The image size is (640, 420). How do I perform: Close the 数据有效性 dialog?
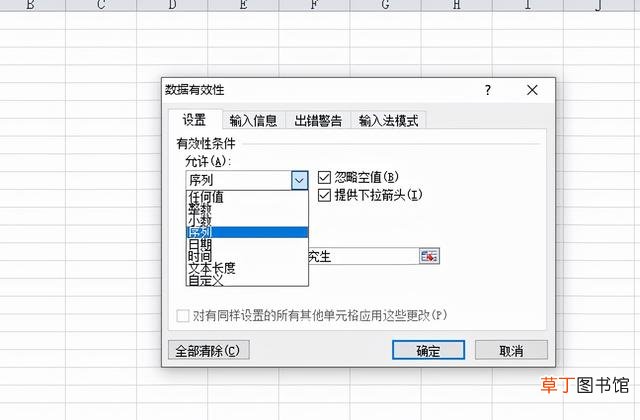click(x=532, y=90)
